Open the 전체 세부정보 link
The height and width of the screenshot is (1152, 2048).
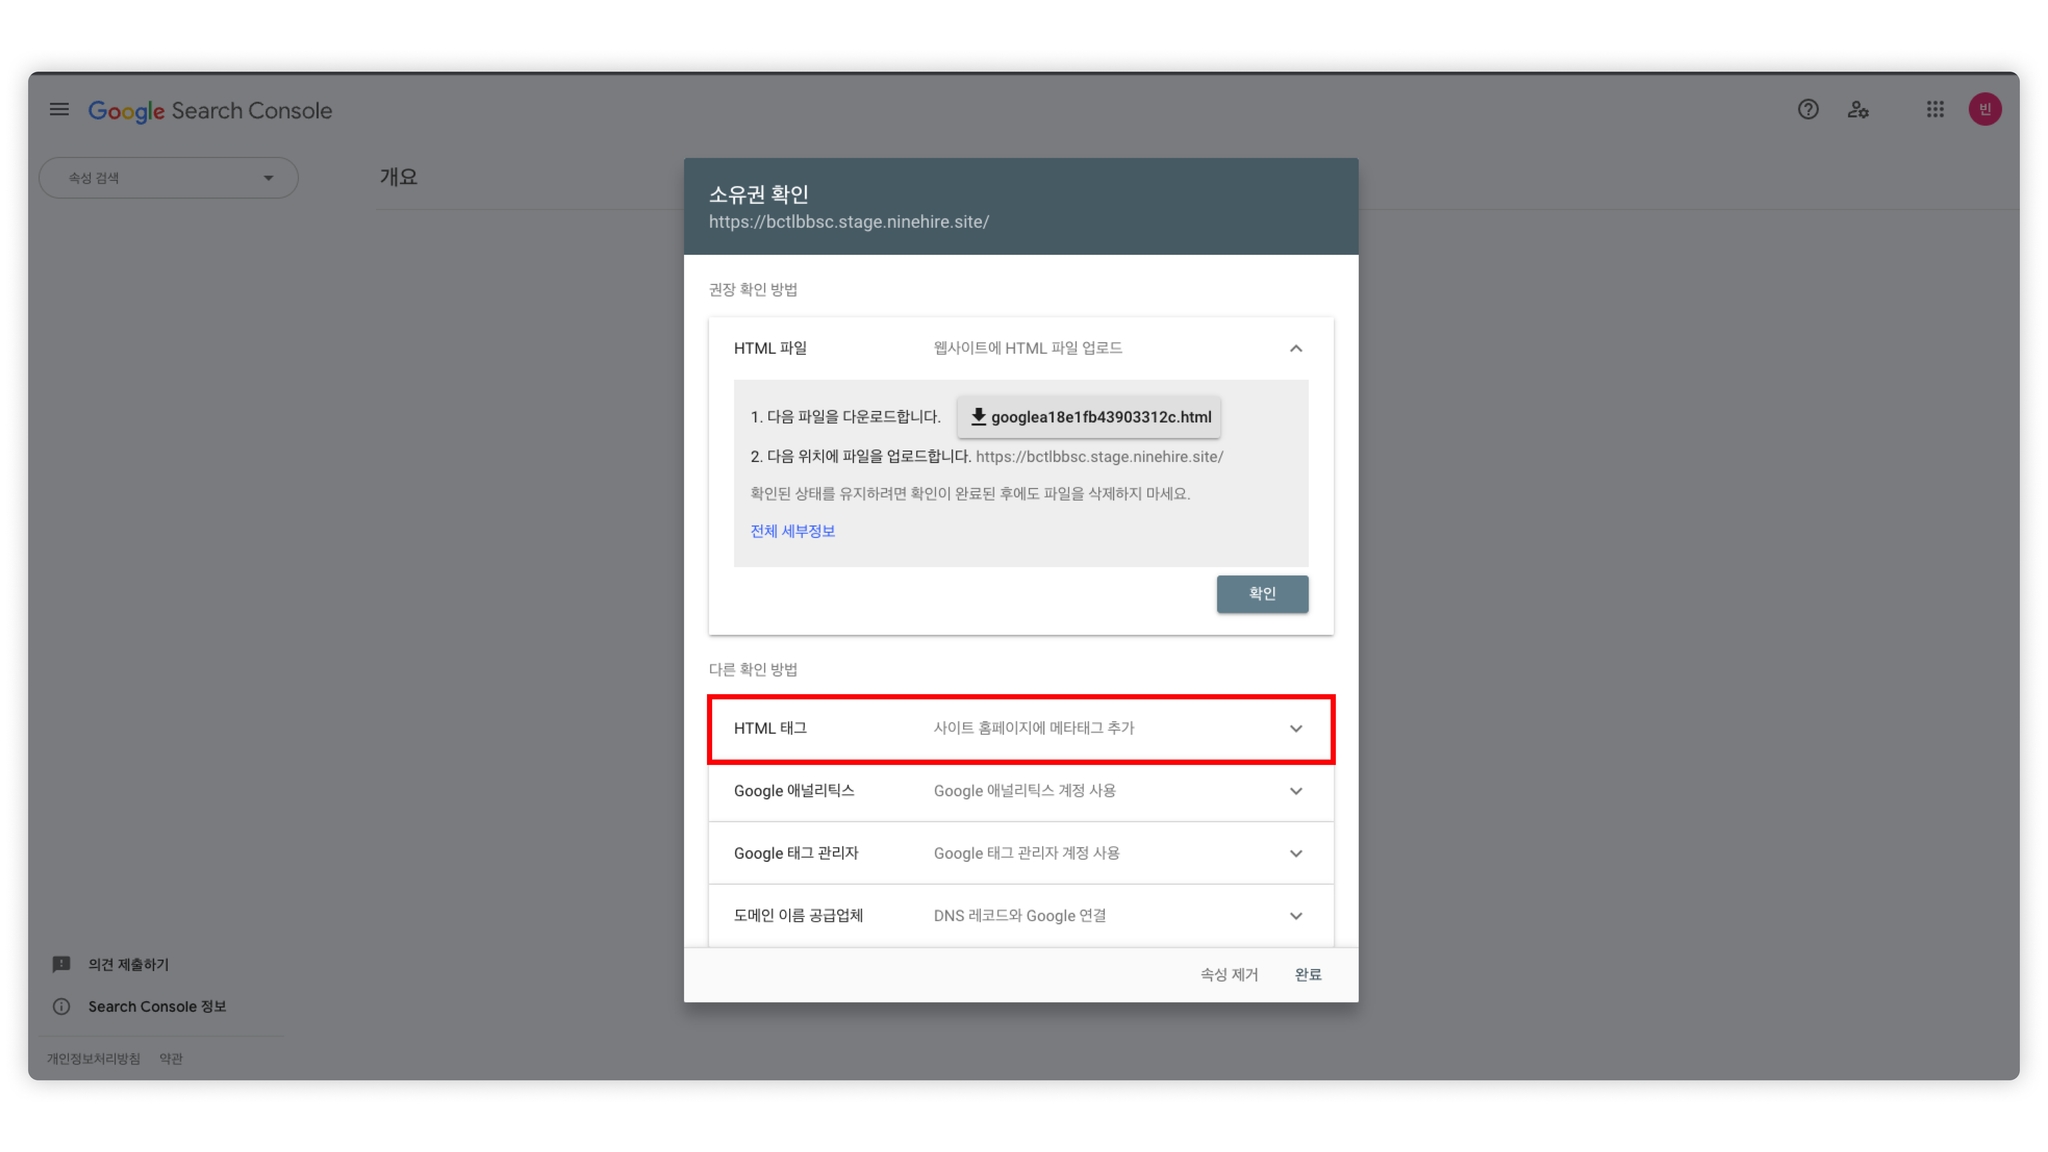click(792, 531)
